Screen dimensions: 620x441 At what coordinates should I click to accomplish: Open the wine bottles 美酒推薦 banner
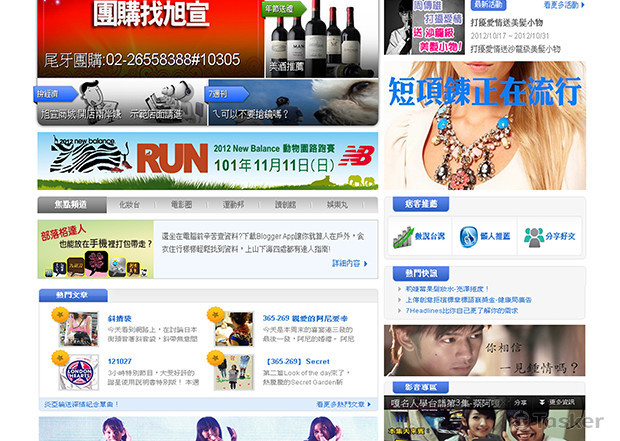pos(321,38)
